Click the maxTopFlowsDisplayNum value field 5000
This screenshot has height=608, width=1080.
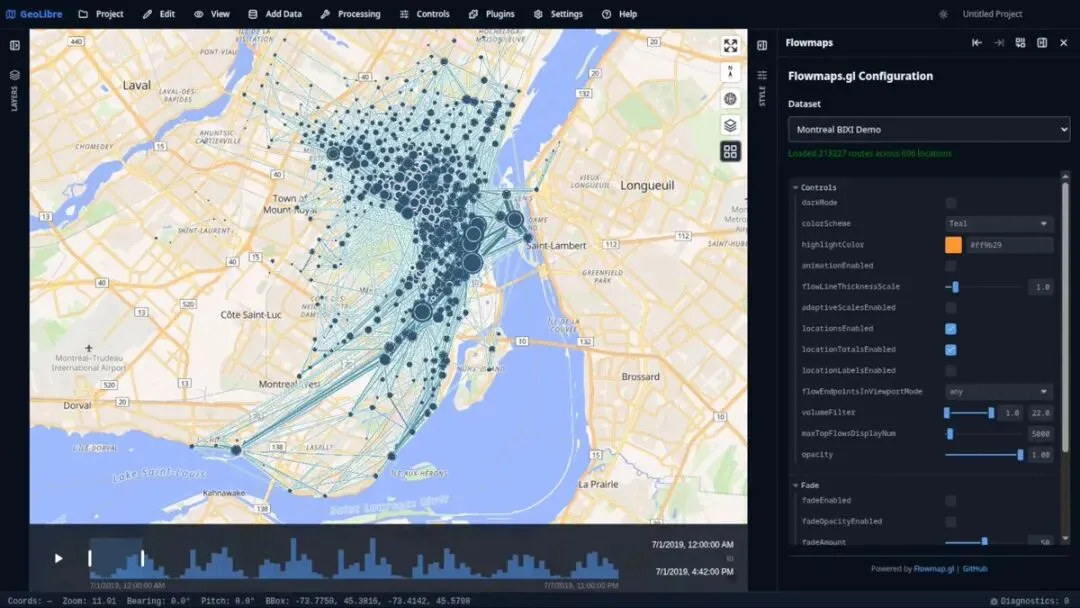pos(1040,434)
